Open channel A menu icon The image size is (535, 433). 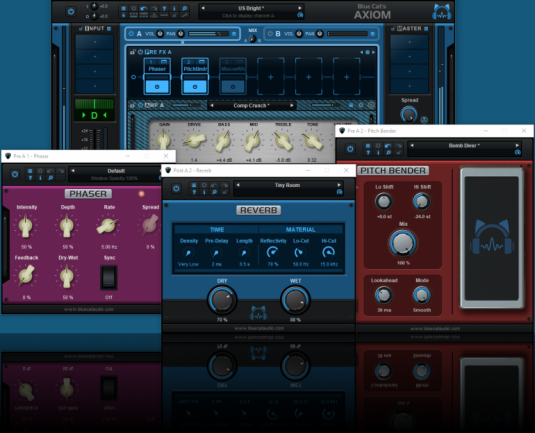tap(234, 34)
